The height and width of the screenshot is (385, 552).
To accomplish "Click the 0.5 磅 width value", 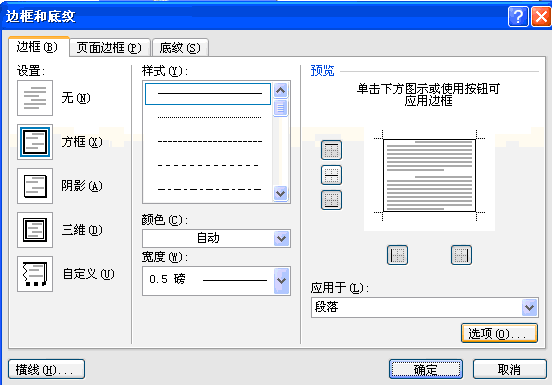I will [167, 279].
